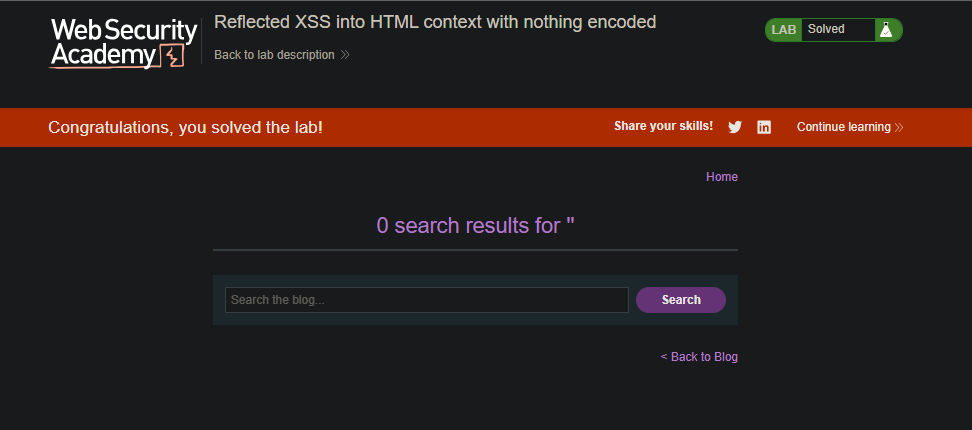The height and width of the screenshot is (430, 972).
Task: Share on Twitter via bird icon
Action: coord(735,127)
